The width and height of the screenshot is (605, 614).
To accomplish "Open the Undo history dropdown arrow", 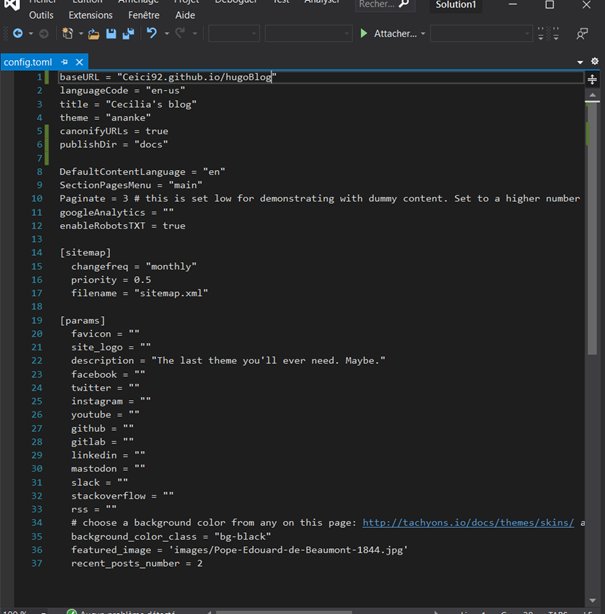I will (x=166, y=34).
